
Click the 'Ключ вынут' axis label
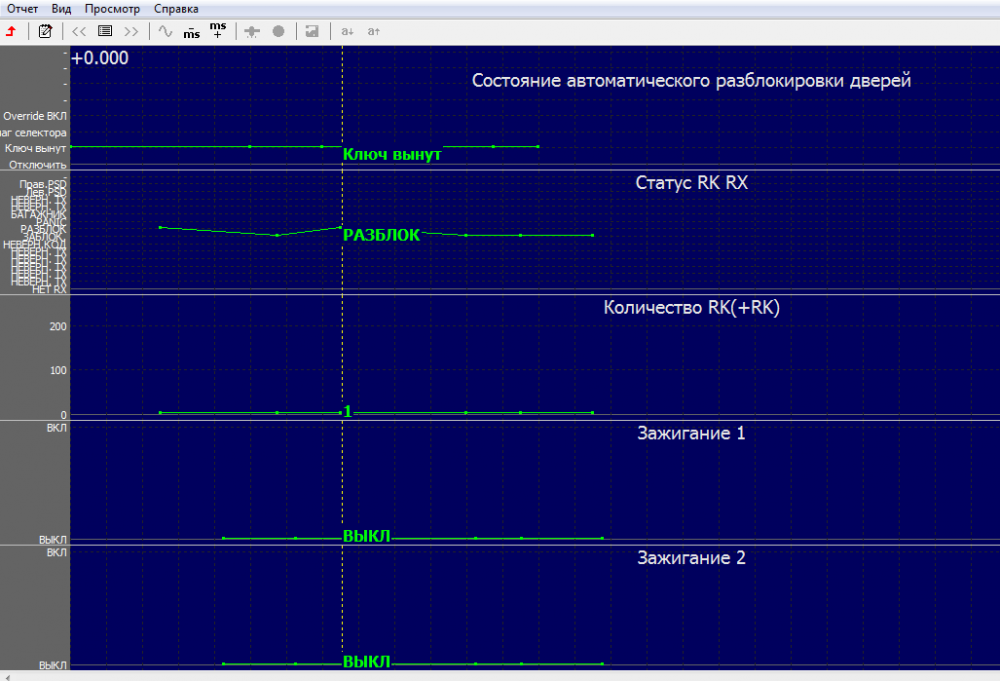(x=36, y=149)
